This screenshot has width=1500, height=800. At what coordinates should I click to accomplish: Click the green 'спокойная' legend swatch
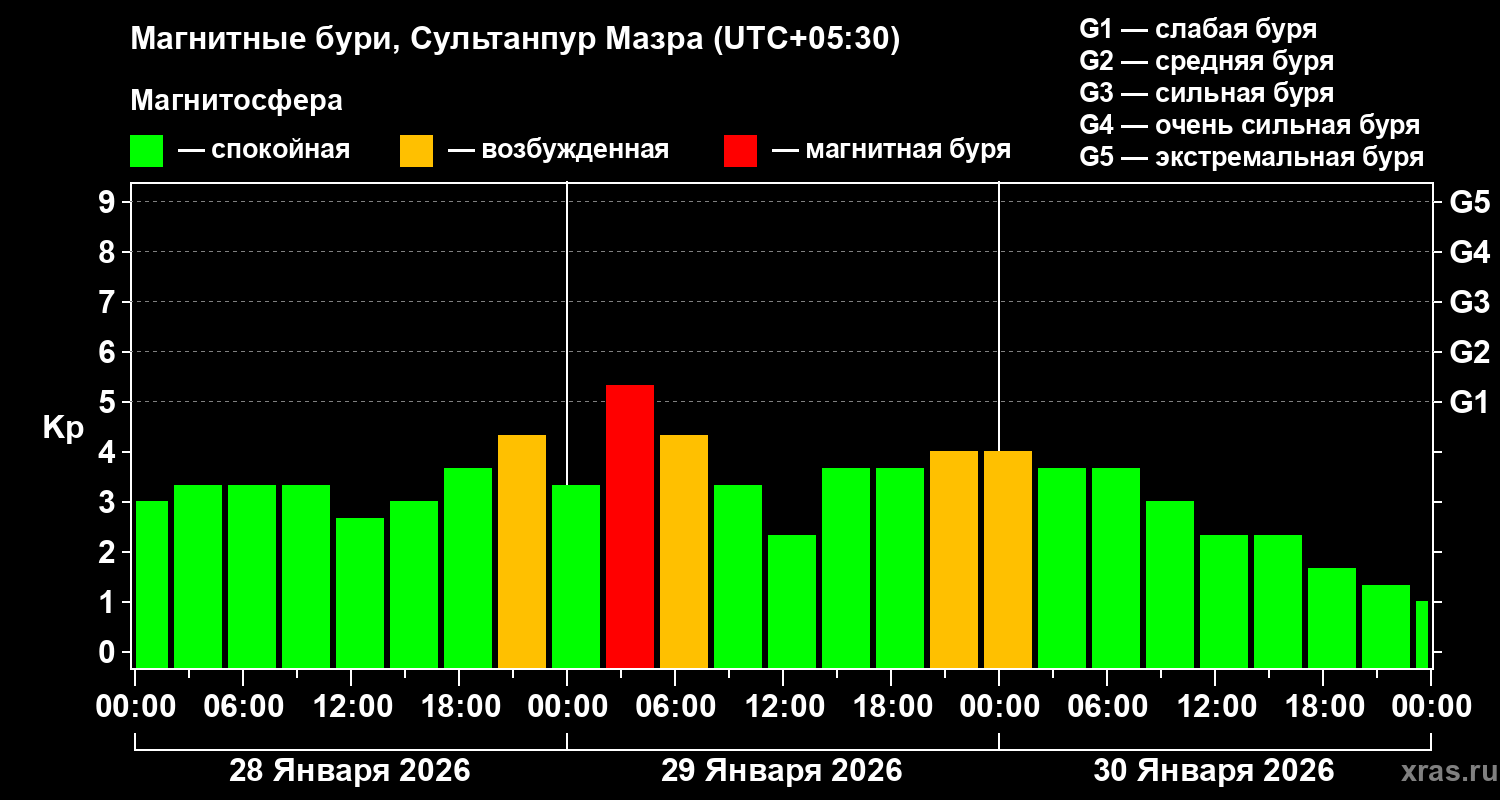tap(146, 151)
